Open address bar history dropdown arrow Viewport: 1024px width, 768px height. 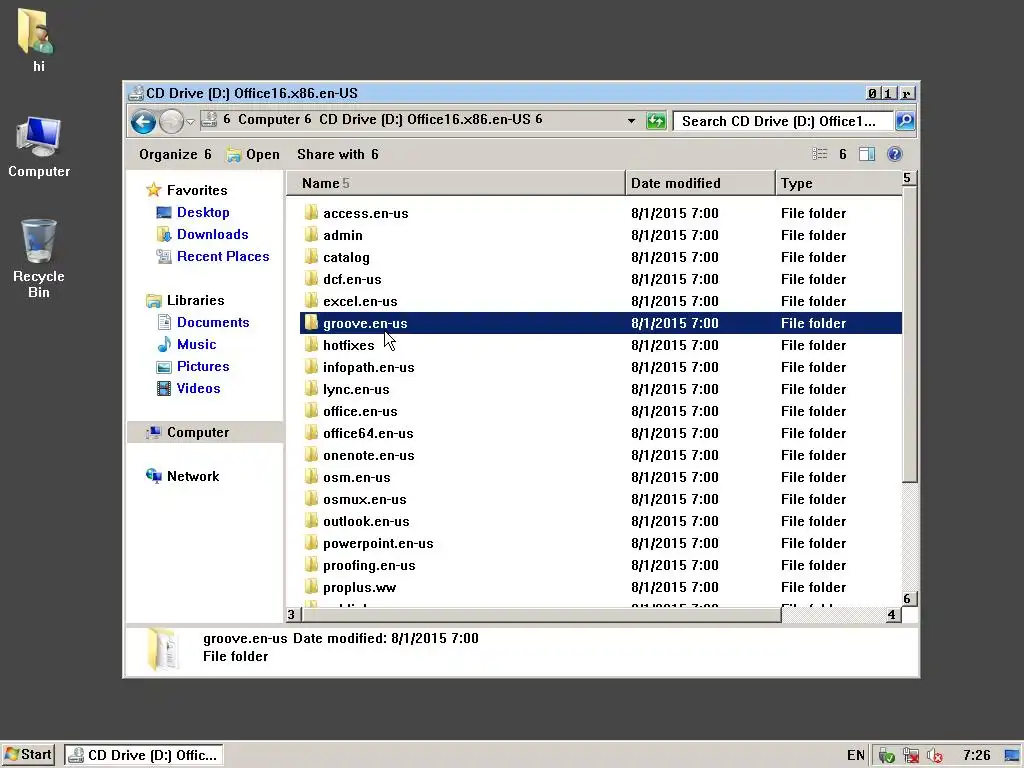tap(631, 121)
